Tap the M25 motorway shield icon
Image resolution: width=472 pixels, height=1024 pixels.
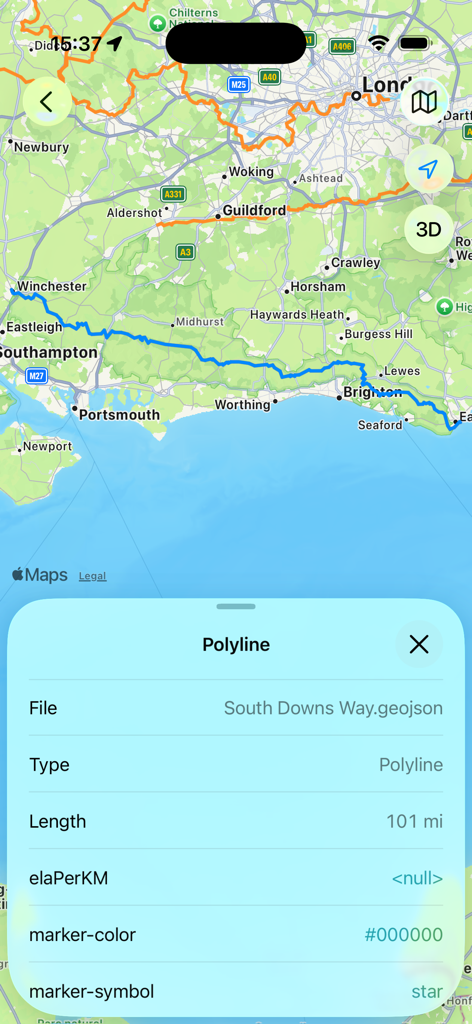(237, 84)
